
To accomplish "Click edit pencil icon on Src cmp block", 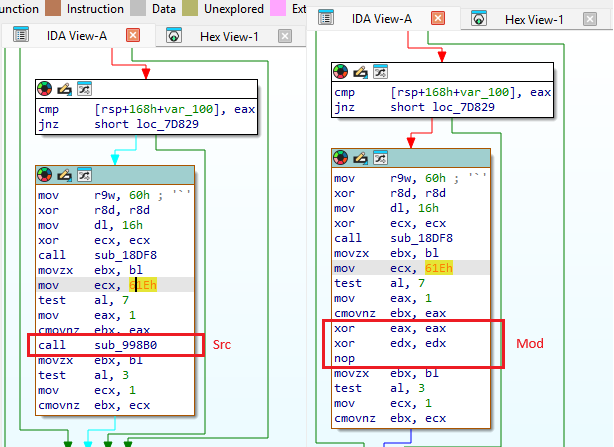I will 65,89.
